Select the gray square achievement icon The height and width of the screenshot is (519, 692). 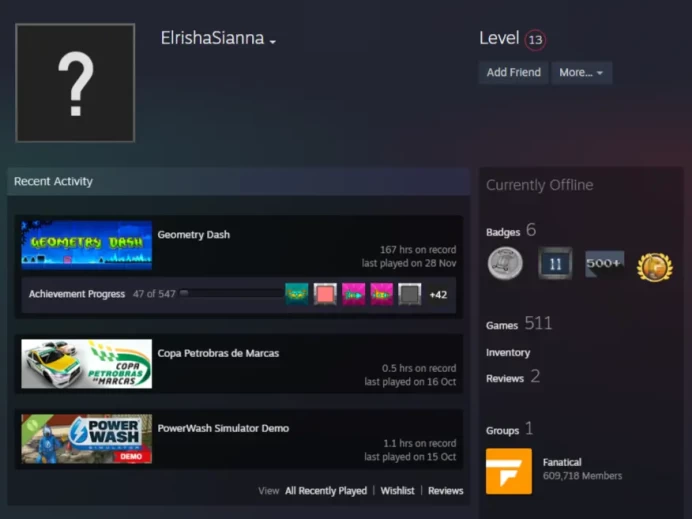click(x=410, y=294)
